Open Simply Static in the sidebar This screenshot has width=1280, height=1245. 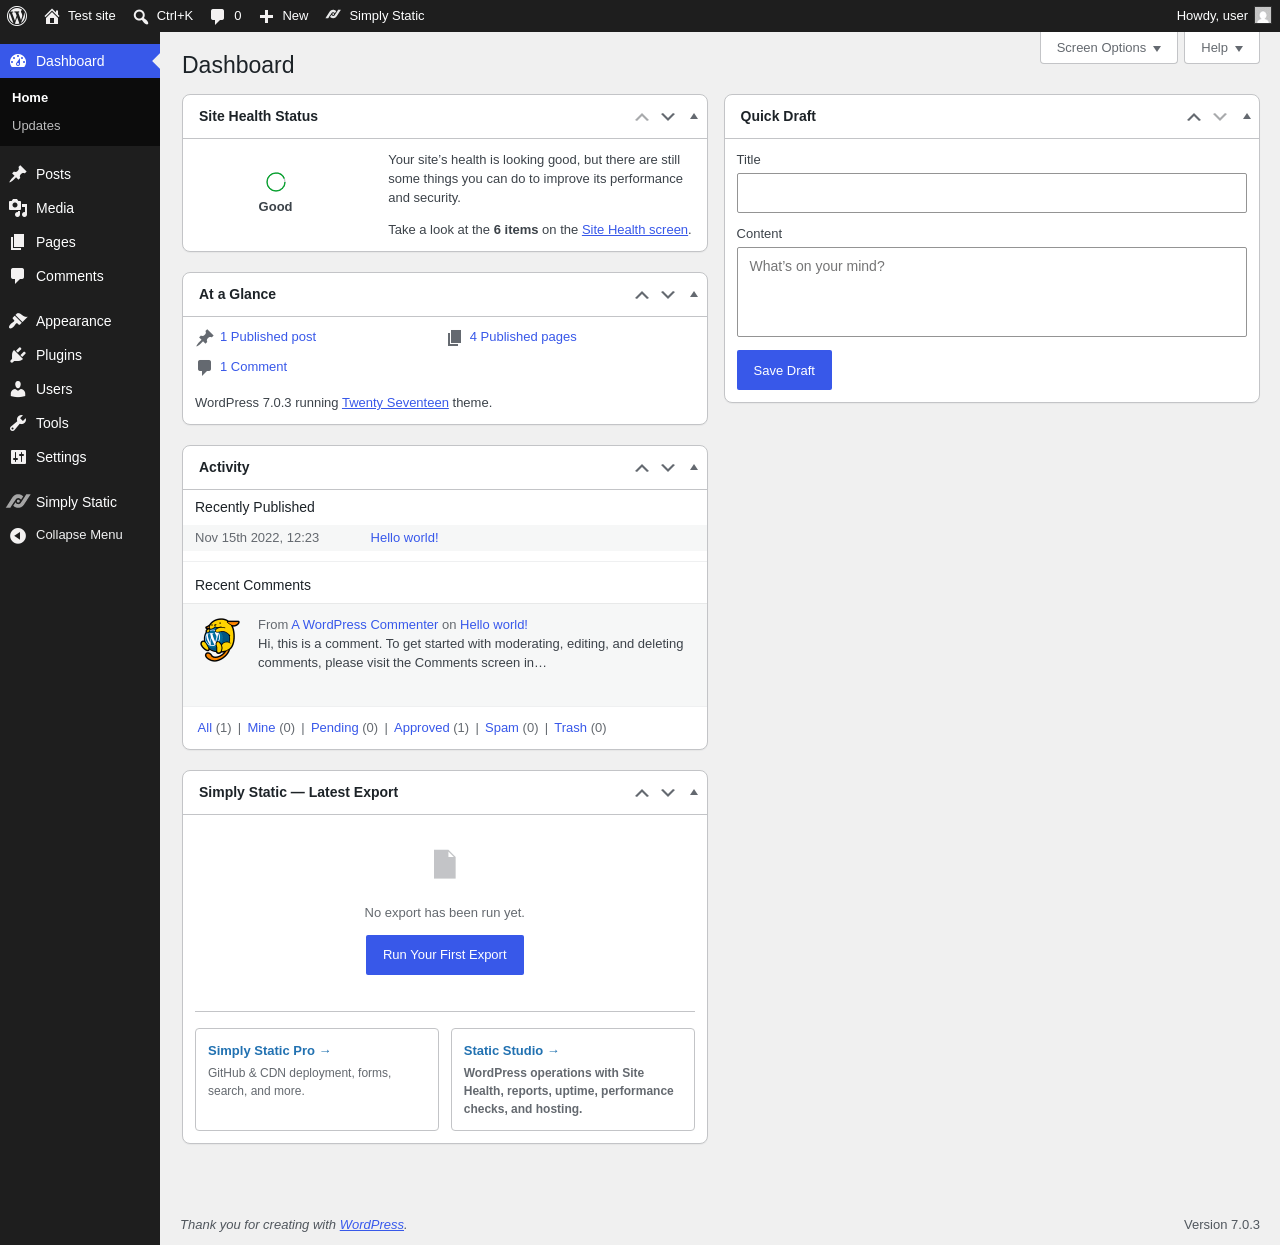point(80,502)
